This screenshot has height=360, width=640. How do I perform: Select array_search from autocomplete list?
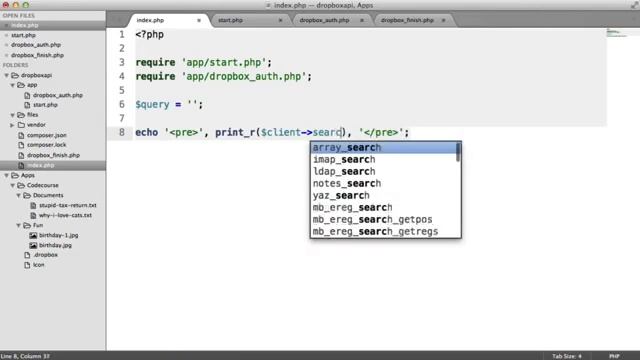383,147
